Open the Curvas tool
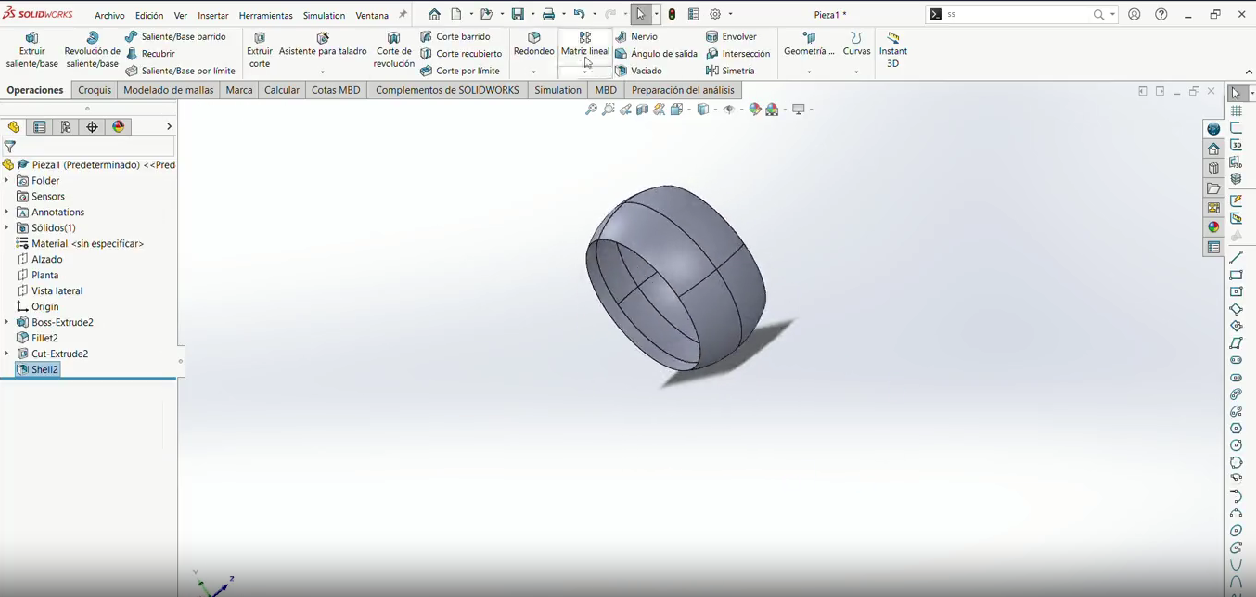The image size is (1256, 597). 856,45
